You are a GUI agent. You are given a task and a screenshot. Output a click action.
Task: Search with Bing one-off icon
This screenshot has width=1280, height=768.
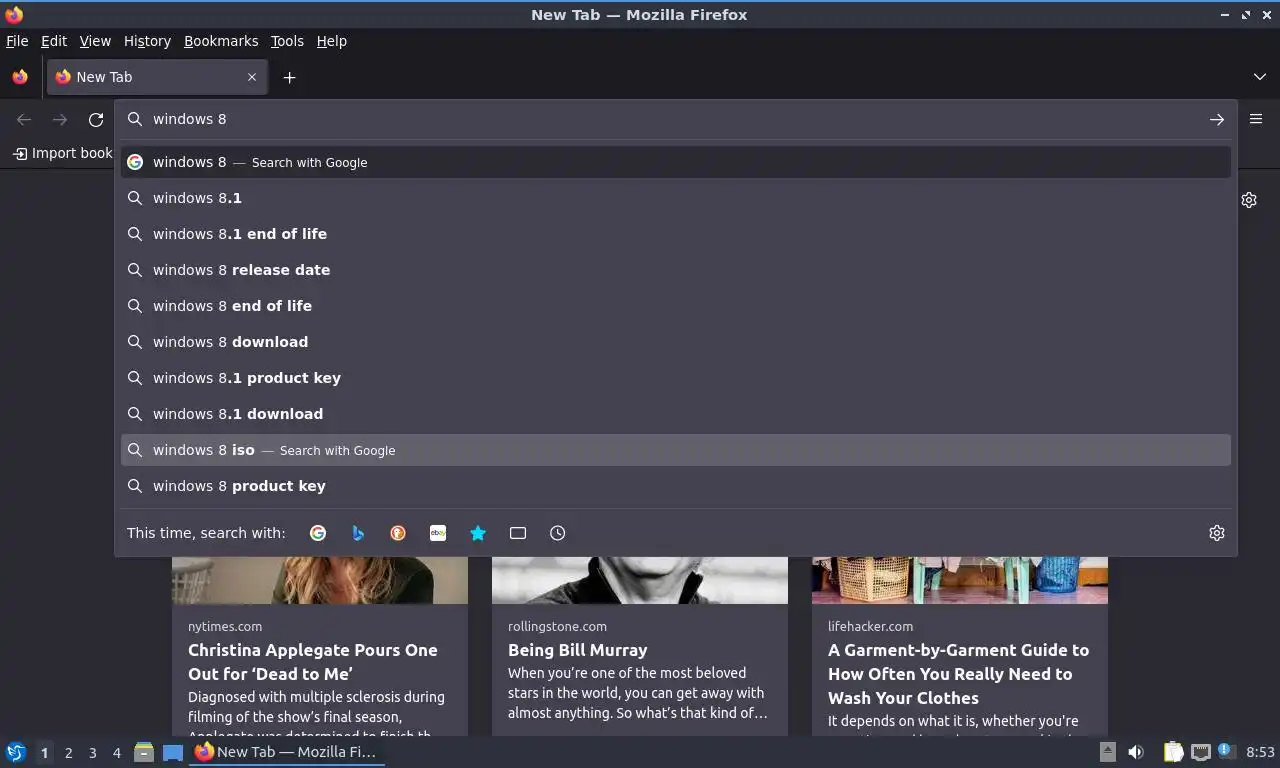358,533
